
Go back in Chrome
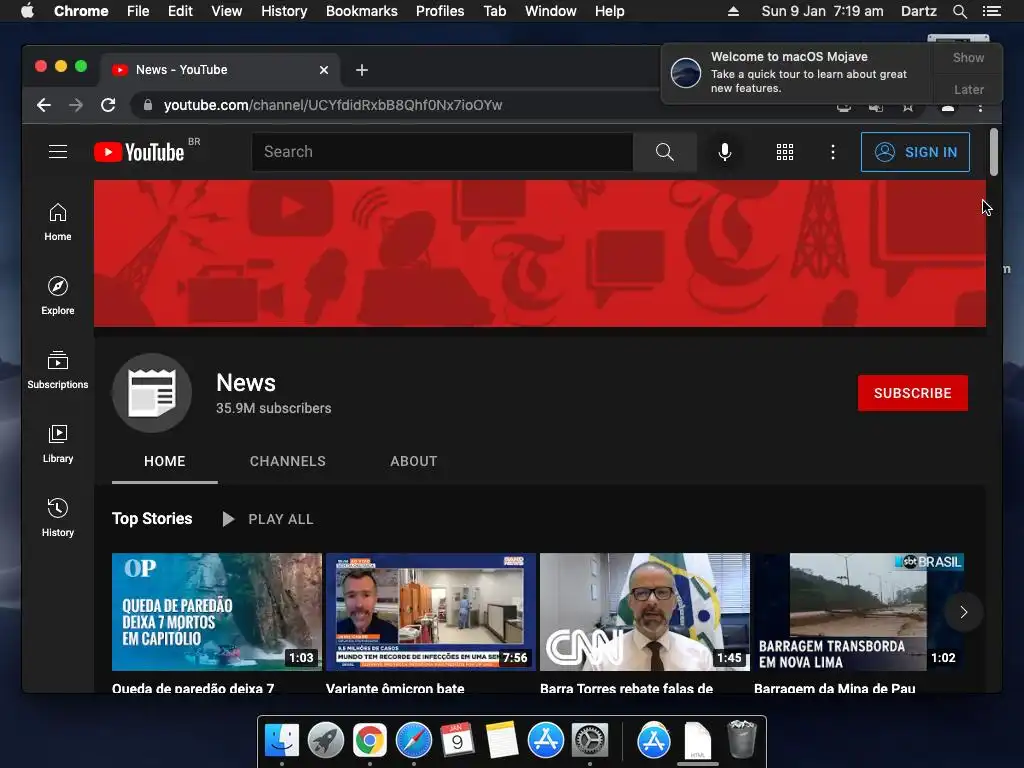(x=44, y=105)
